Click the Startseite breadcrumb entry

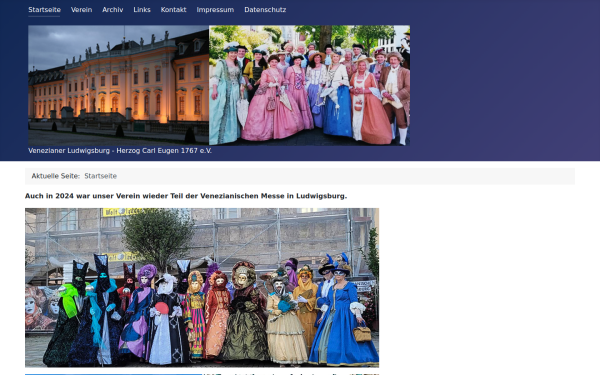101,176
